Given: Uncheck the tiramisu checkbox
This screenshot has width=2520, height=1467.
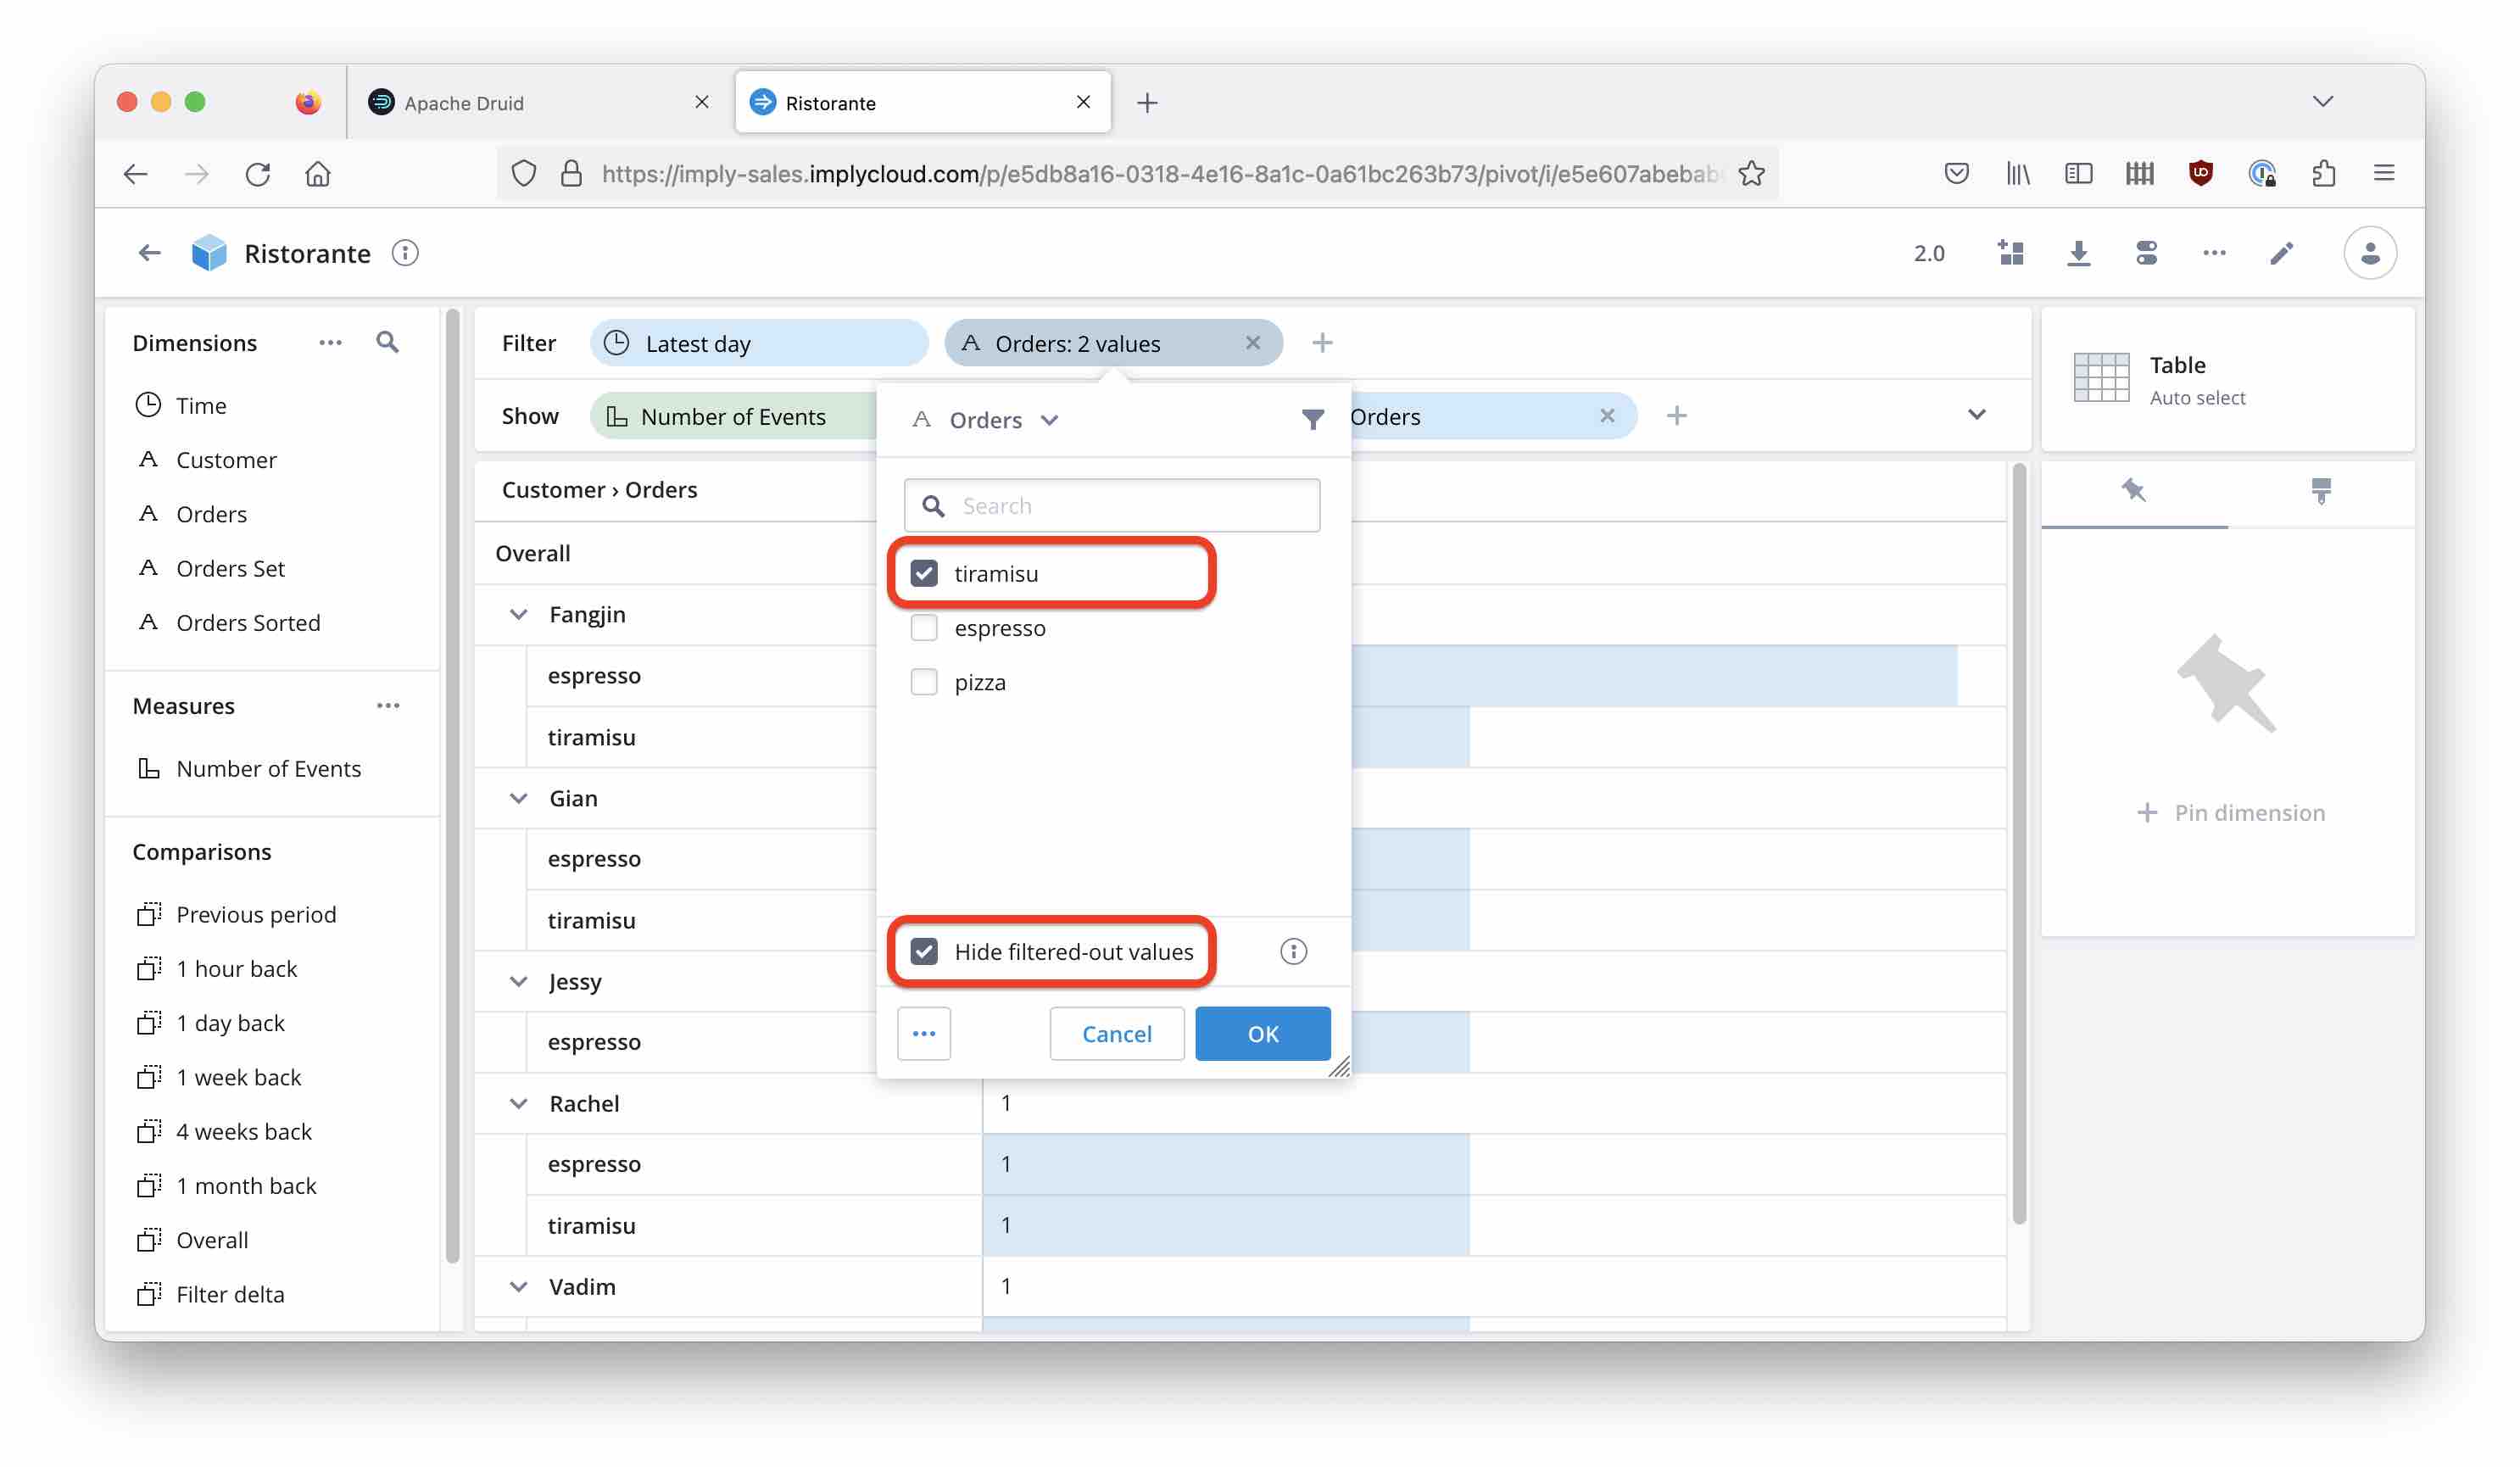Looking at the screenshot, I should click(924, 574).
